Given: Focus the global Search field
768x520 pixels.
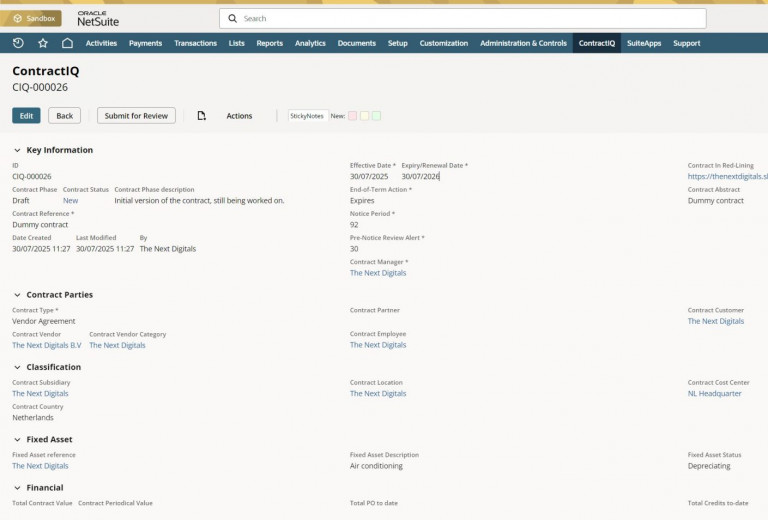Looking at the screenshot, I should 462,18.
